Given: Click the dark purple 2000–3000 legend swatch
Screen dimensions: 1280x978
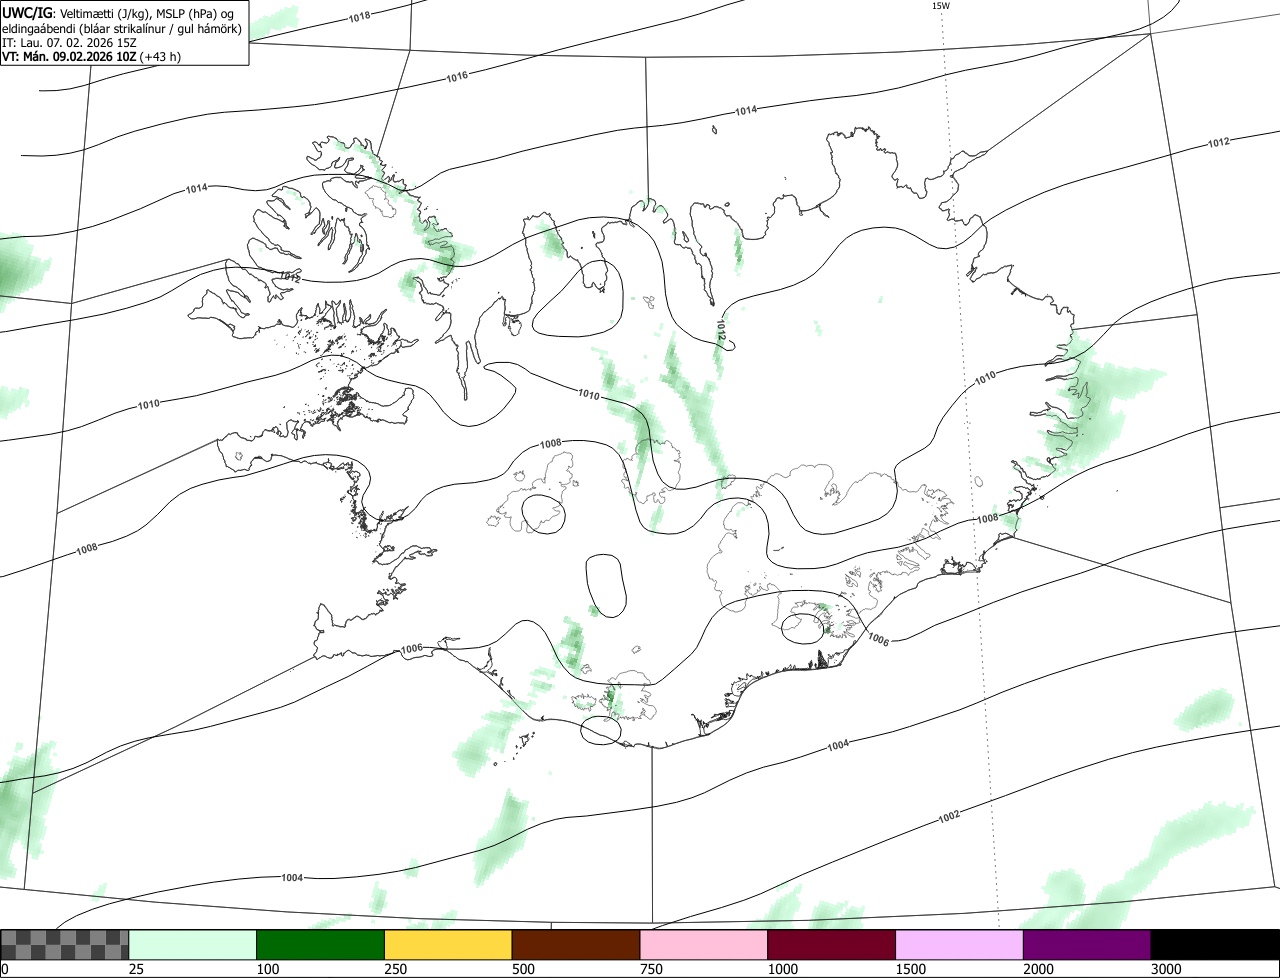Looking at the screenshot, I should pyautogui.click(x=1087, y=944).
